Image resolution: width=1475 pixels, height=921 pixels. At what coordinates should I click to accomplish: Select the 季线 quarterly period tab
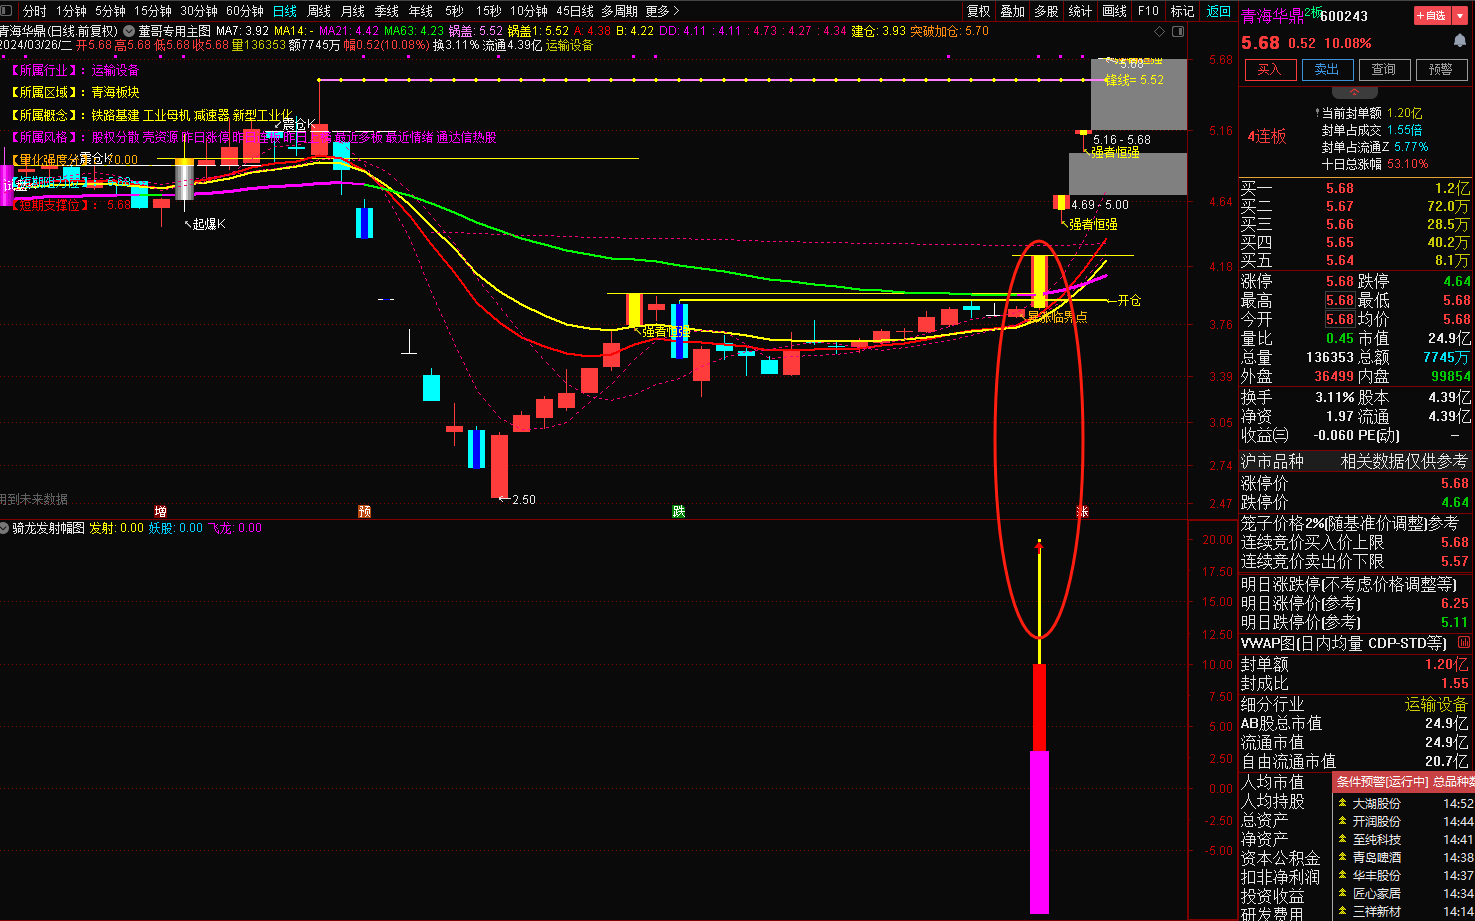(x=387, y=11)
